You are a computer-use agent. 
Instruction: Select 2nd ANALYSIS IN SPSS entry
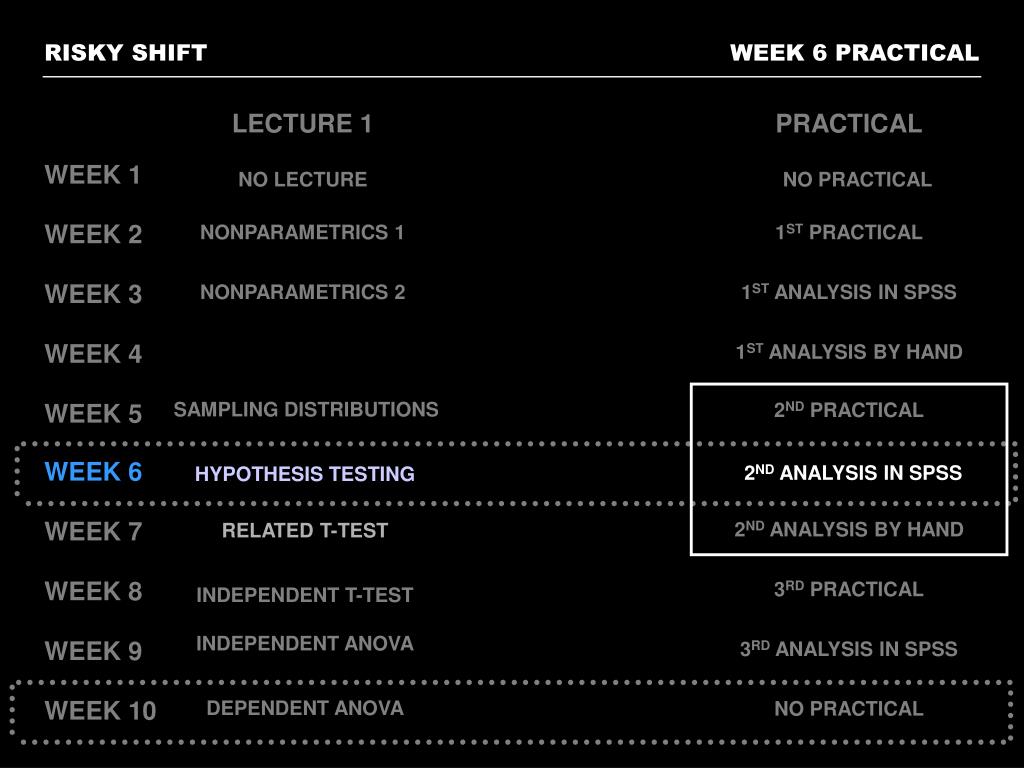point(853,473)
